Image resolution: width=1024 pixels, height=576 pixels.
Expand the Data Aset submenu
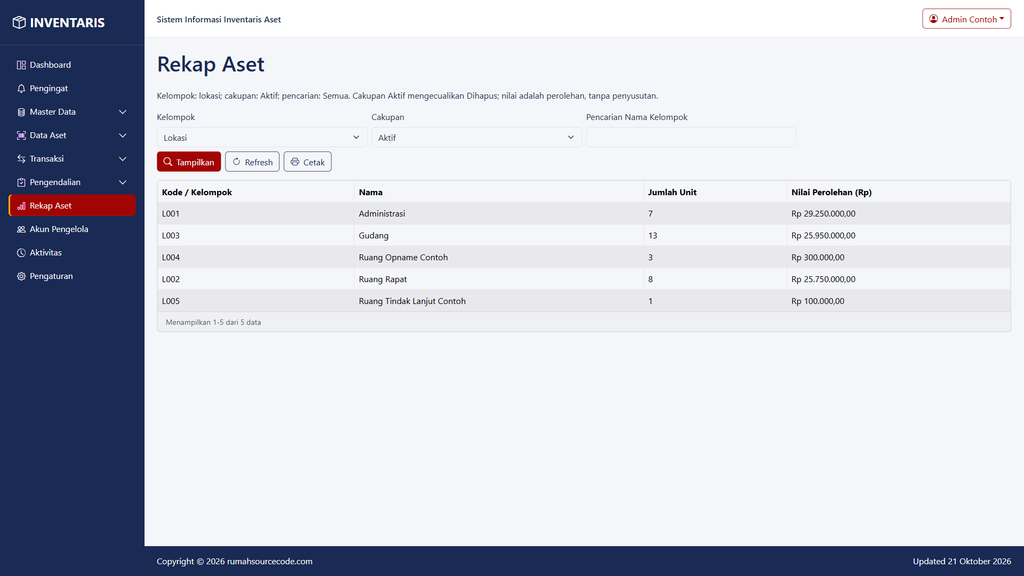coord(122,135)
